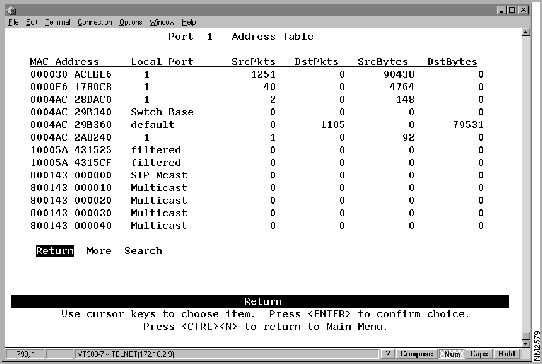Click 'filtered' in the 10005A 431525 row
Viewport: 542px width, 364px height.
(x=156, y=150)
